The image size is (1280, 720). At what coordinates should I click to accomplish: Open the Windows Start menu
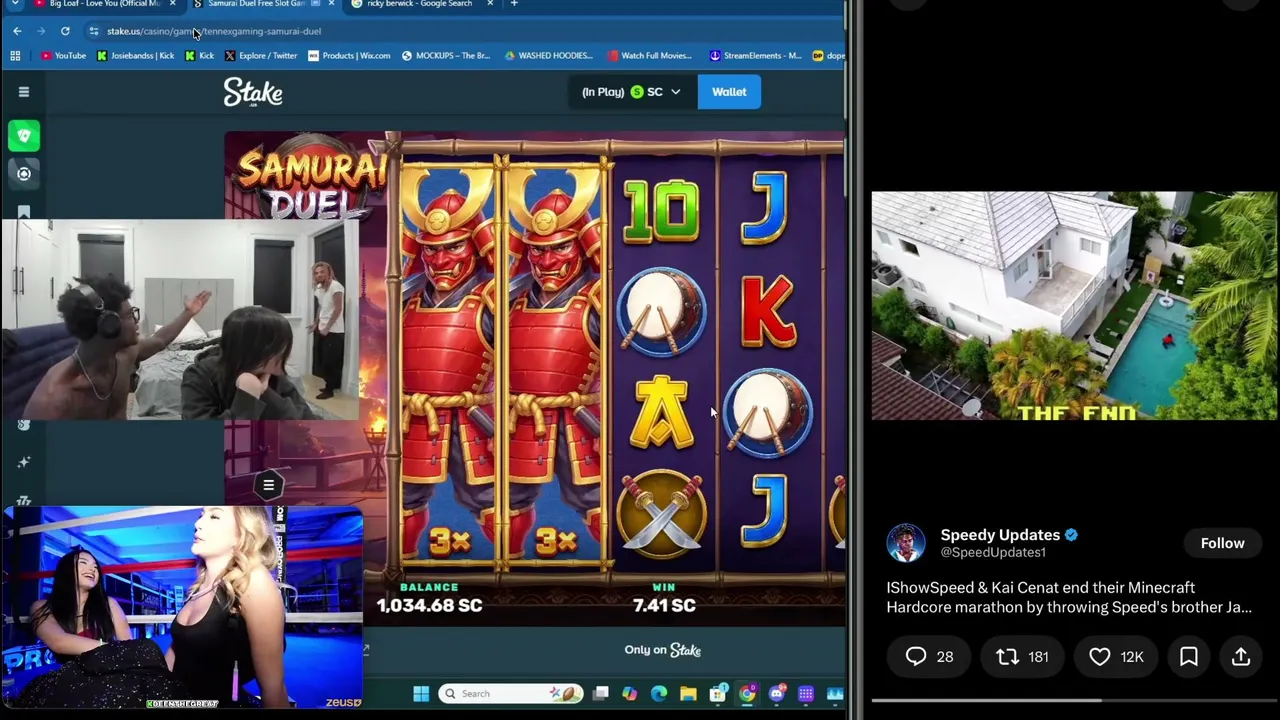(421, 694)
